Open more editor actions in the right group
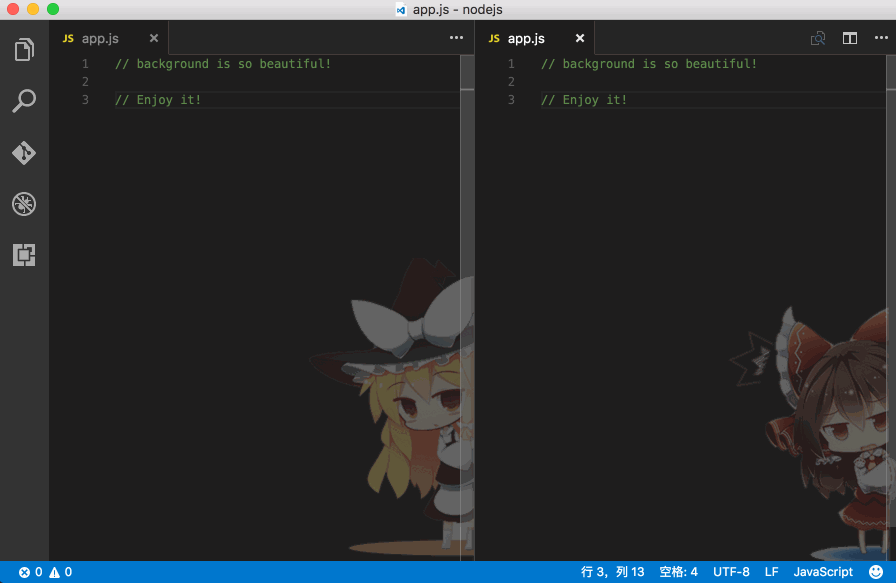Image resolution: width=896 pixels, height=583 pixels. 881,37
